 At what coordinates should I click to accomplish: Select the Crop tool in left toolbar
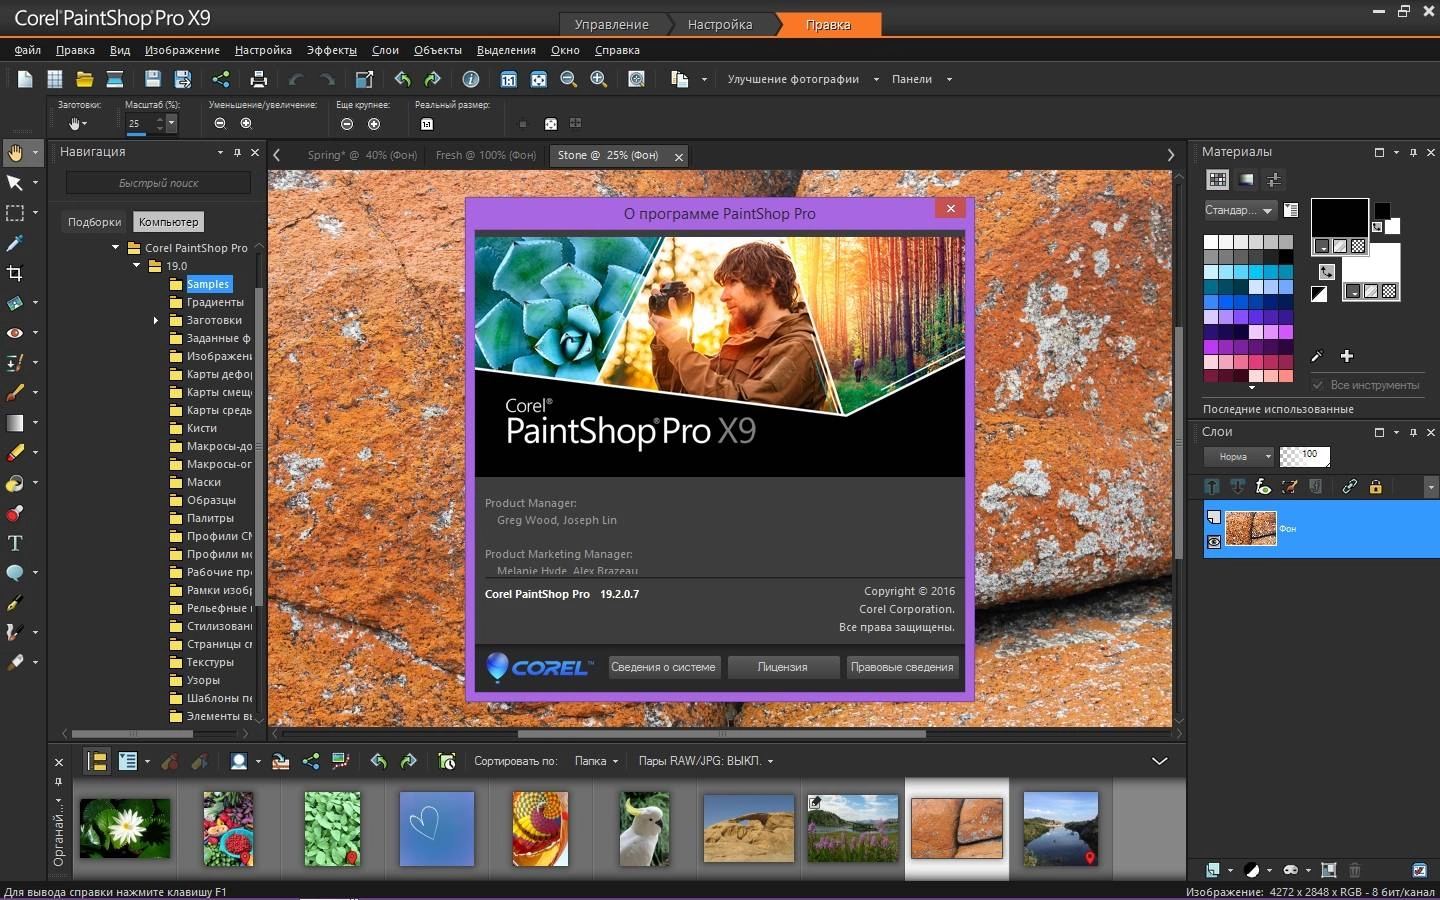[x=15, y=273]
